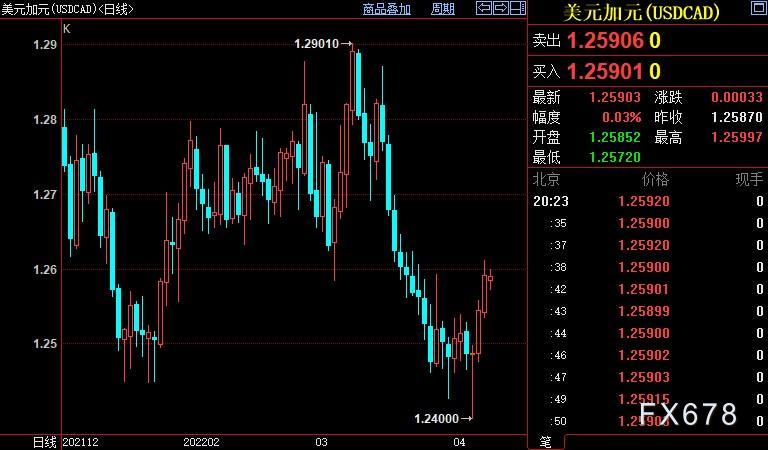The image size is (768, 450).
Task: Click the 202202 date axis label
Action: pyautogui.click(x=201, y=442)
